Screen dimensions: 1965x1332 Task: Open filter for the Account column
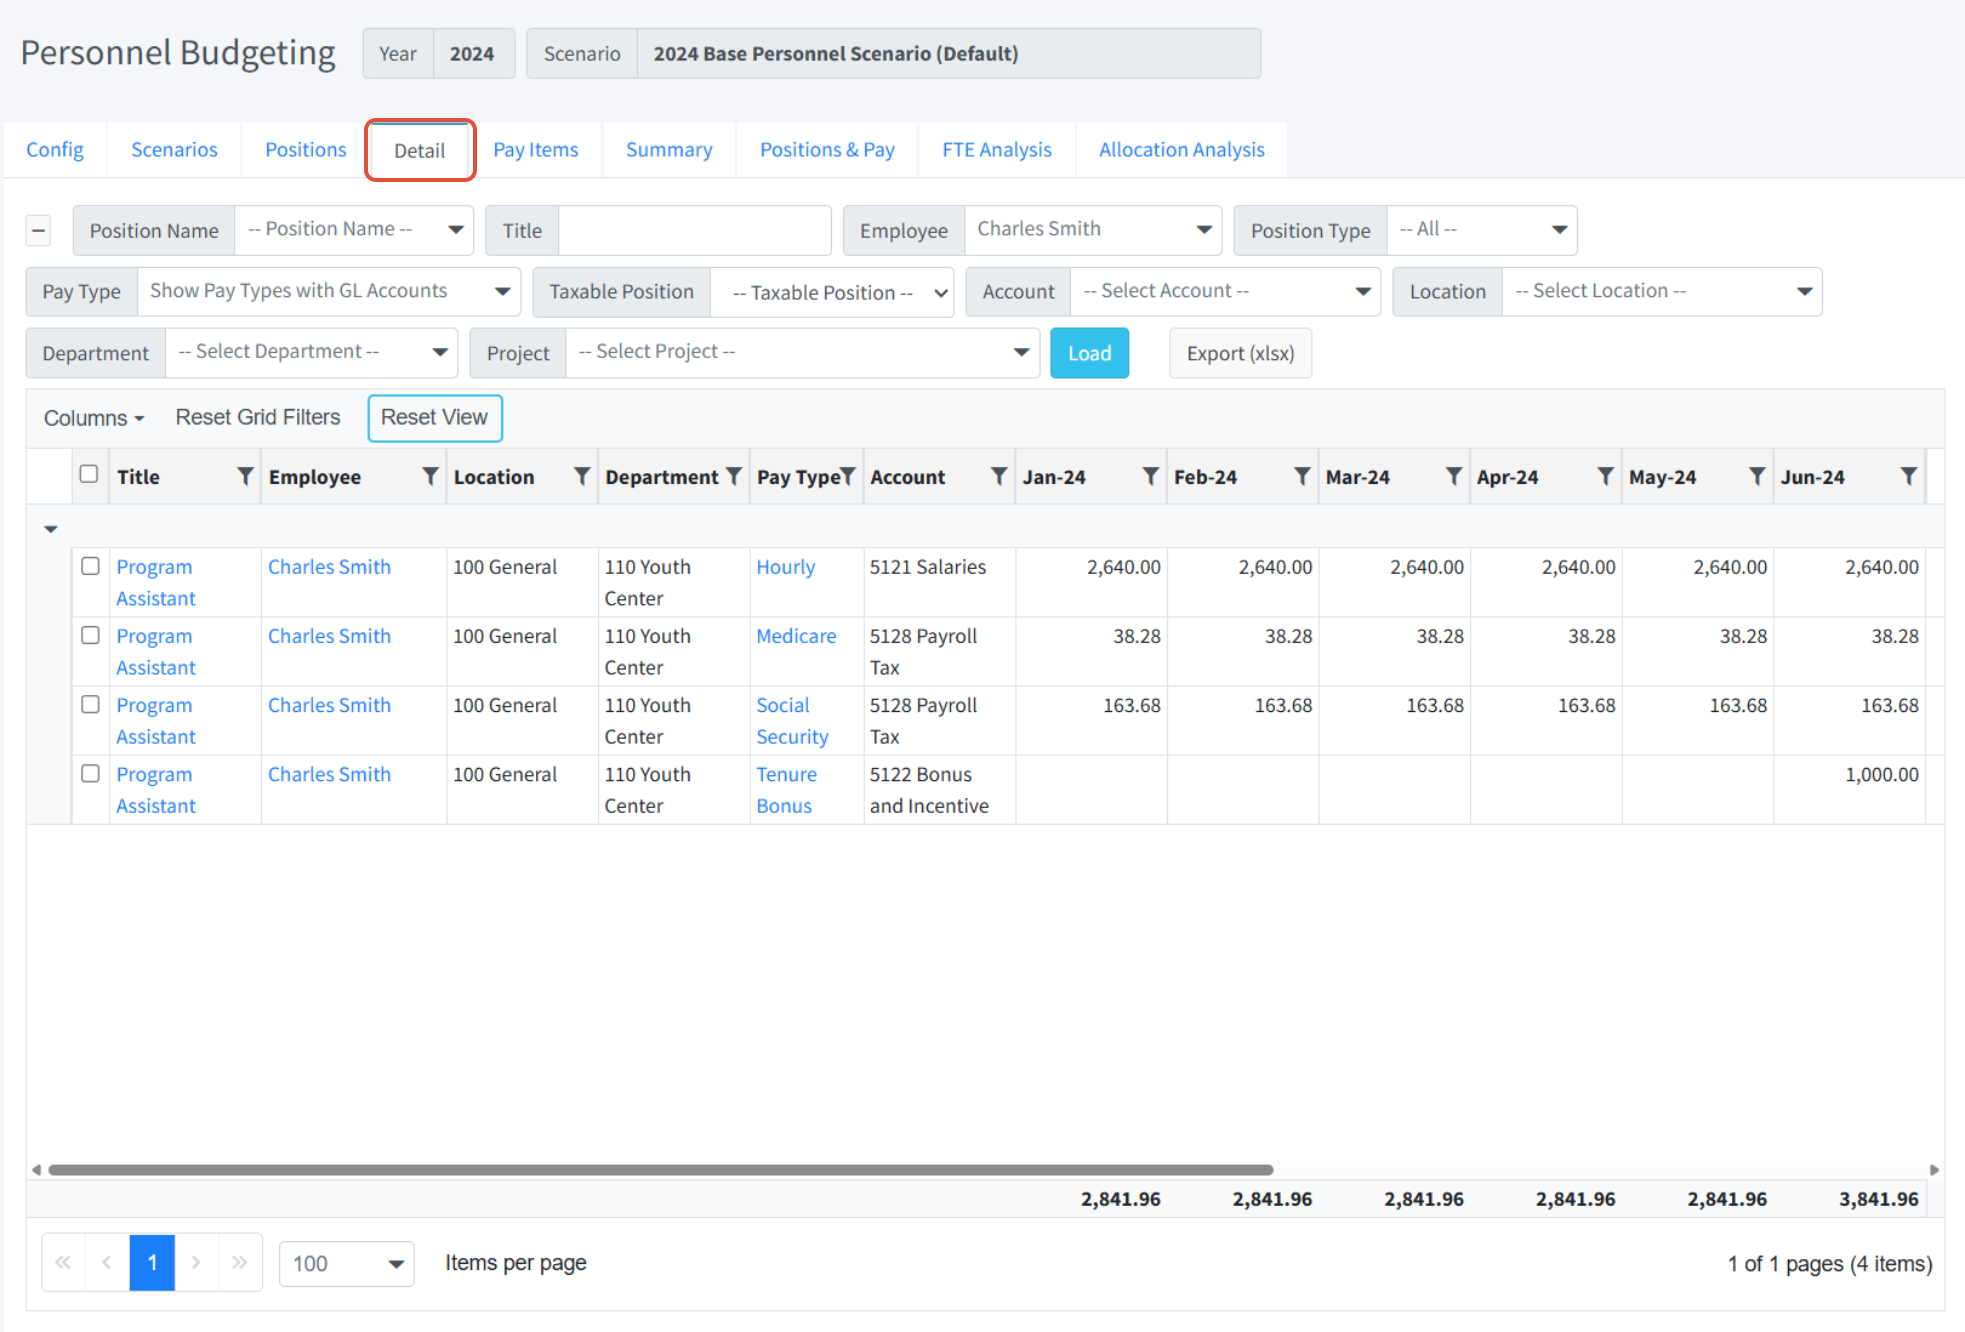point(998,477)
